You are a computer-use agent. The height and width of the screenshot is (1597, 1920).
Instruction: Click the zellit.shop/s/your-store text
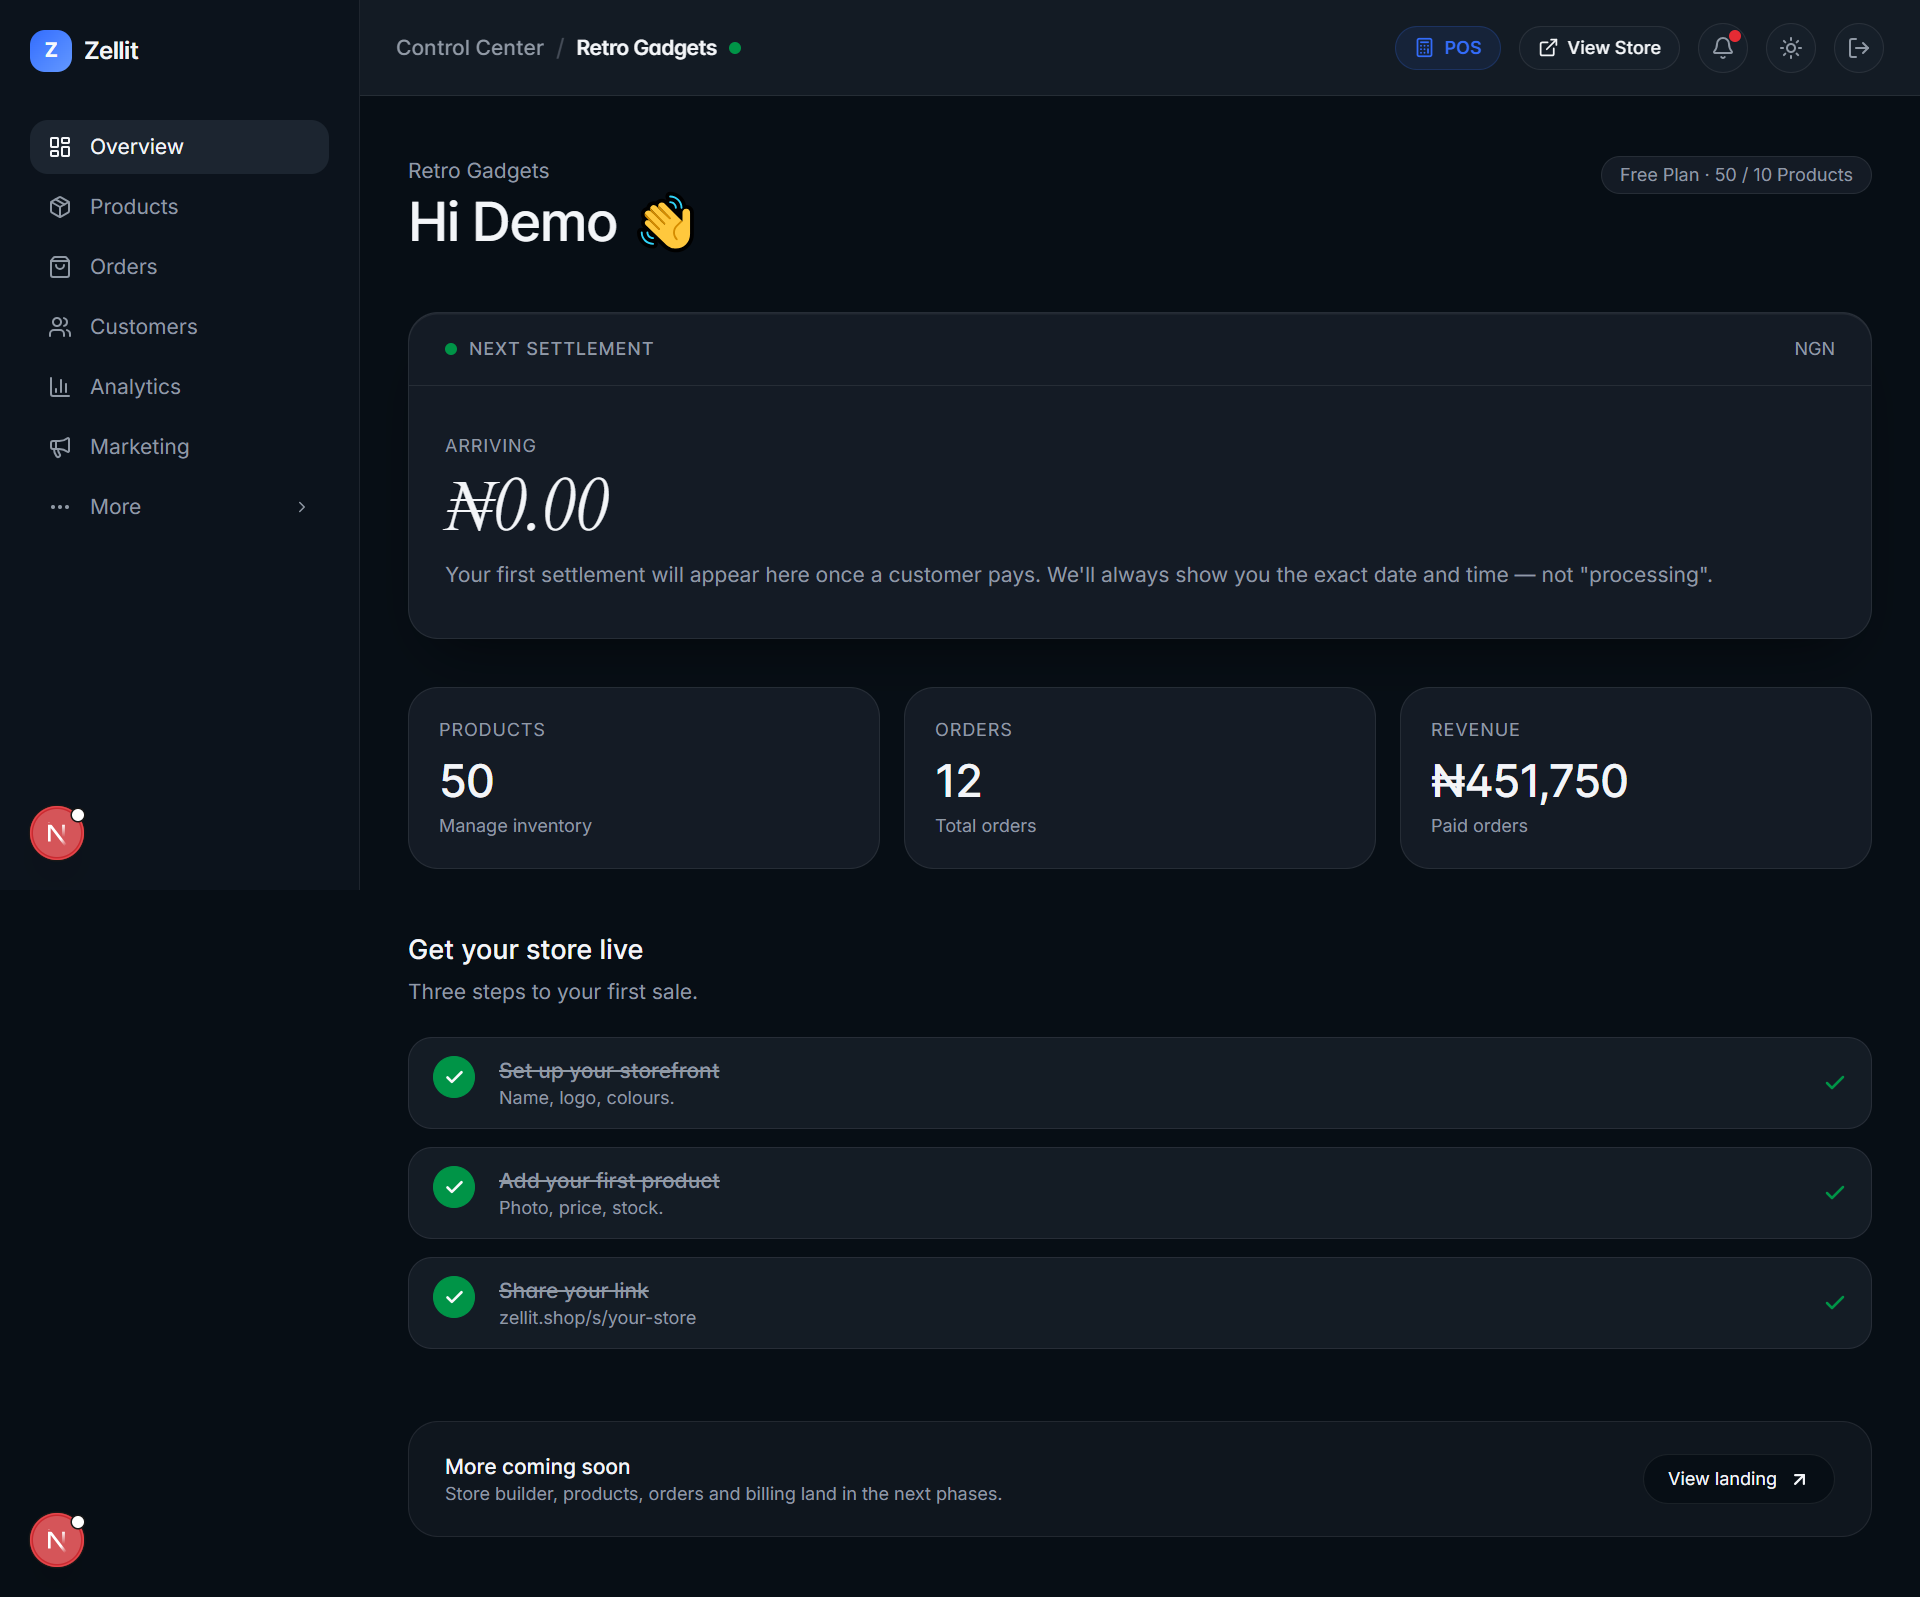pos(597,1318)
